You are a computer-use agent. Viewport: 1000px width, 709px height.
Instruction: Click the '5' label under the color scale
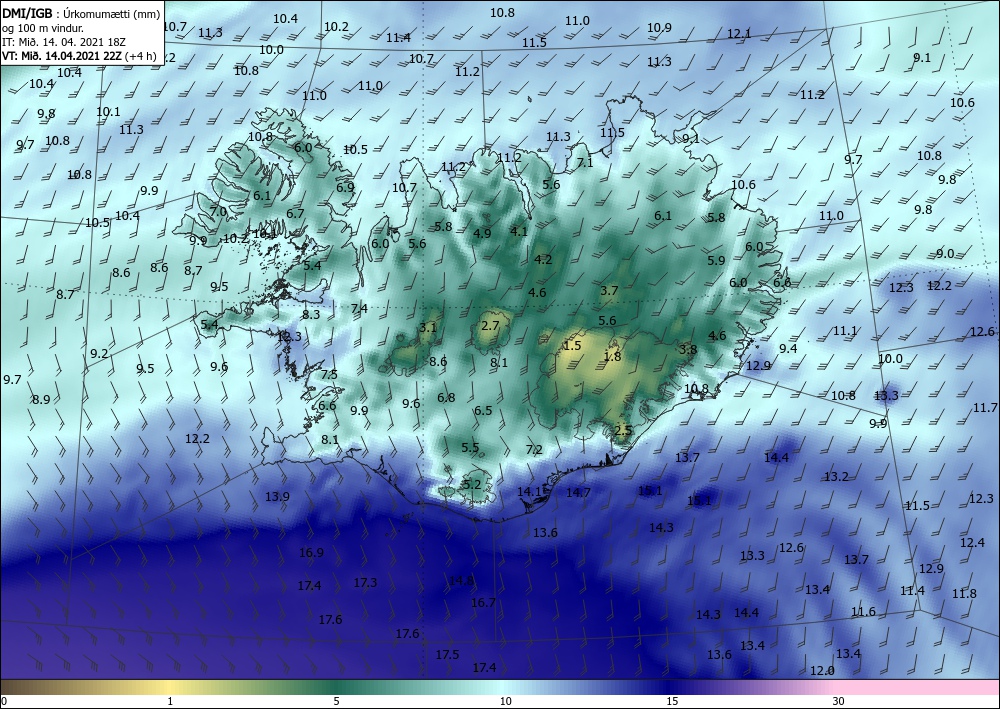pyautogui.click(x=336, y=702)
